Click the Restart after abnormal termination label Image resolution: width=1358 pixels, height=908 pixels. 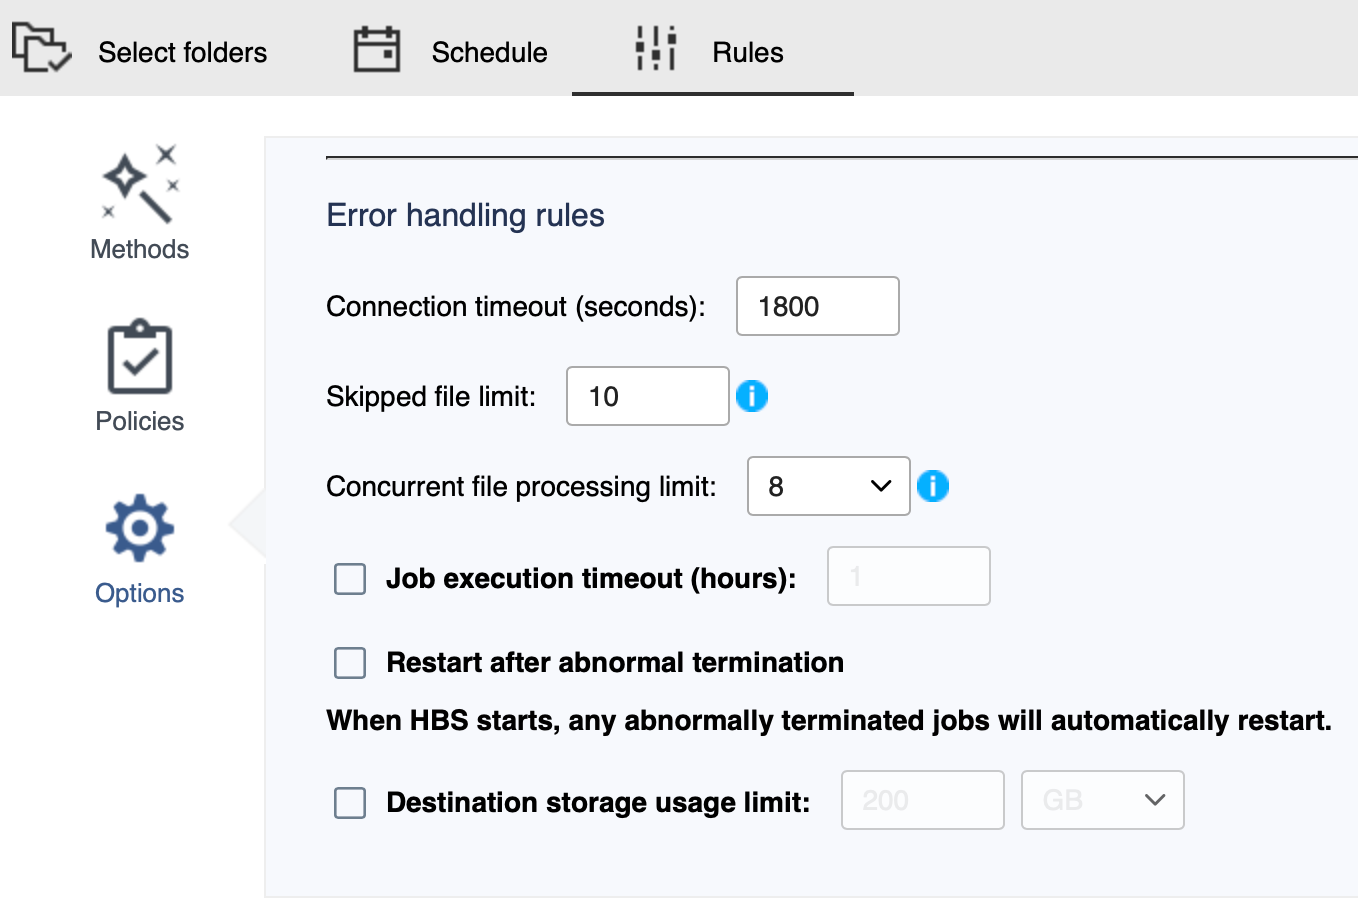point(615,662)
